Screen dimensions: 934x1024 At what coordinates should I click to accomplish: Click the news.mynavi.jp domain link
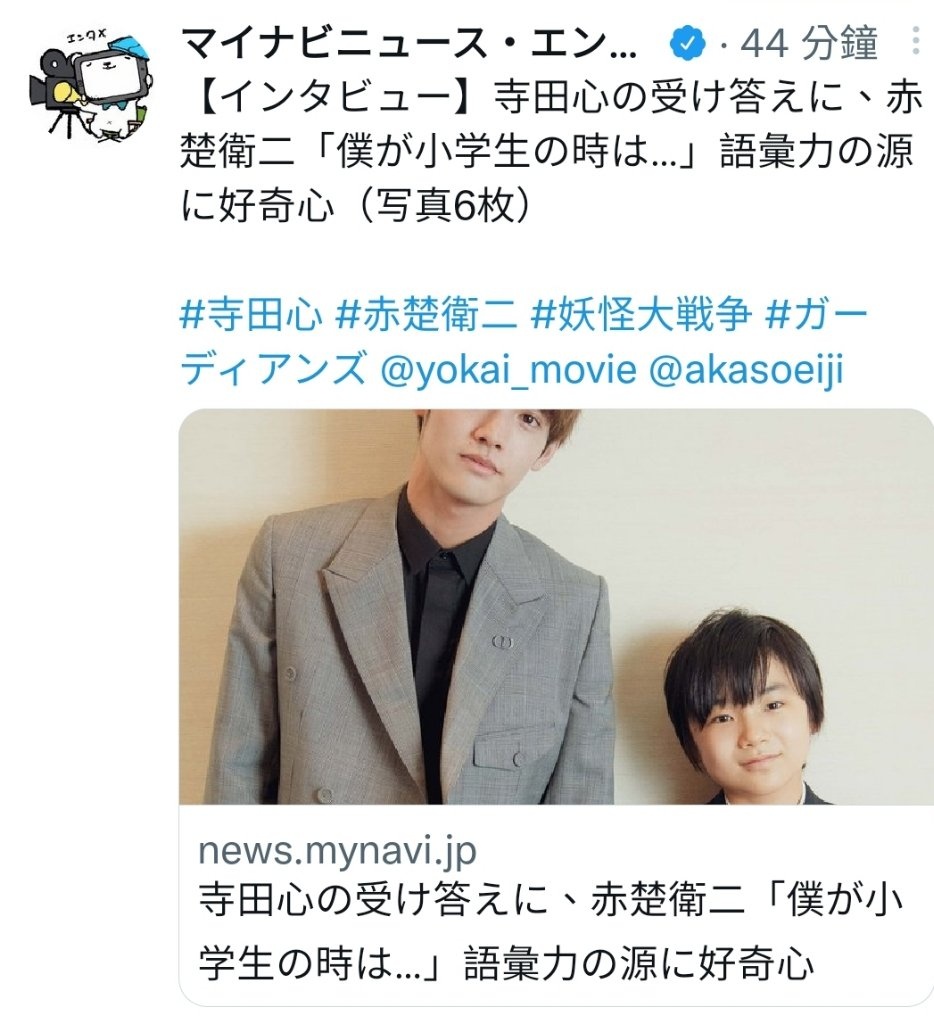(337, 850)
